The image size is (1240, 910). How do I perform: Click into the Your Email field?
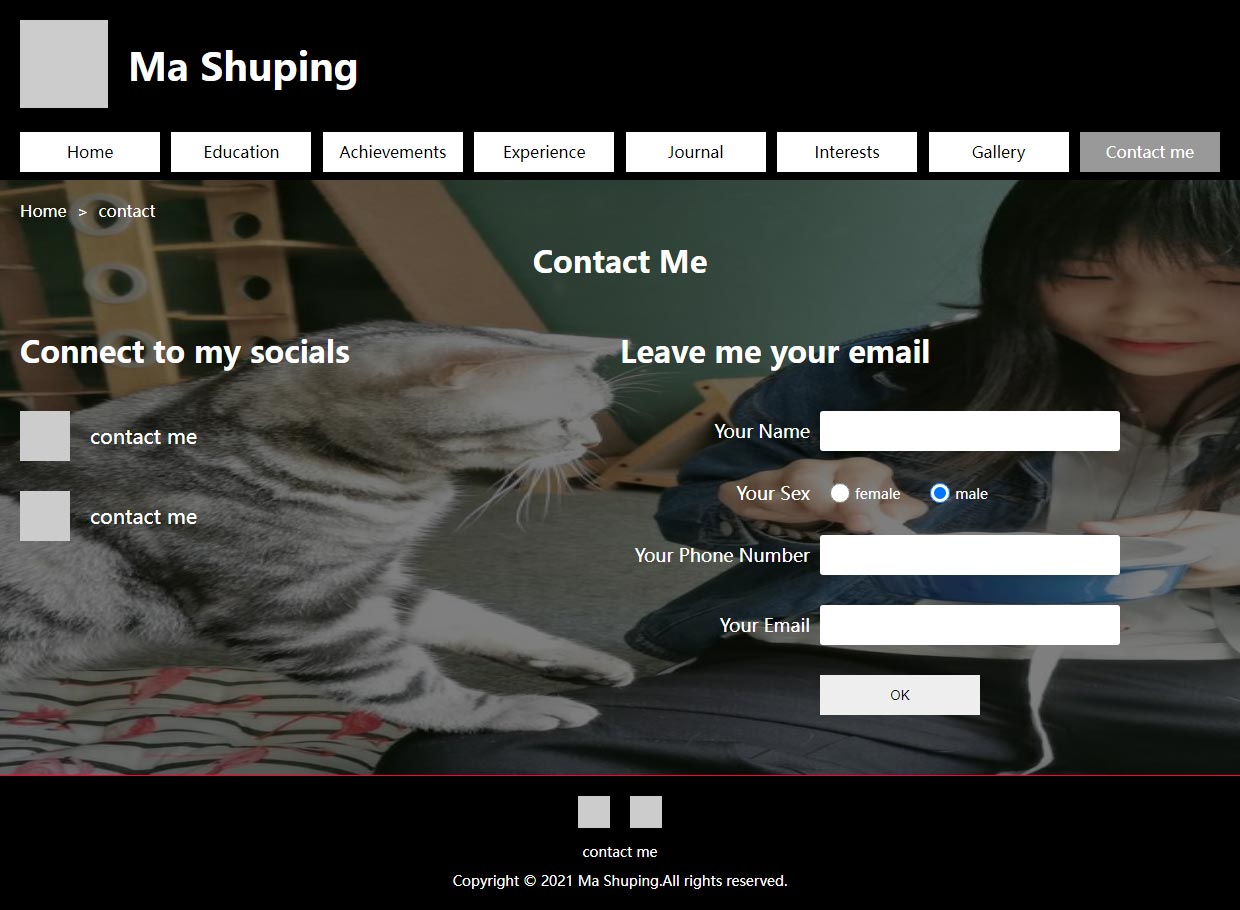[x=970, y=625]
